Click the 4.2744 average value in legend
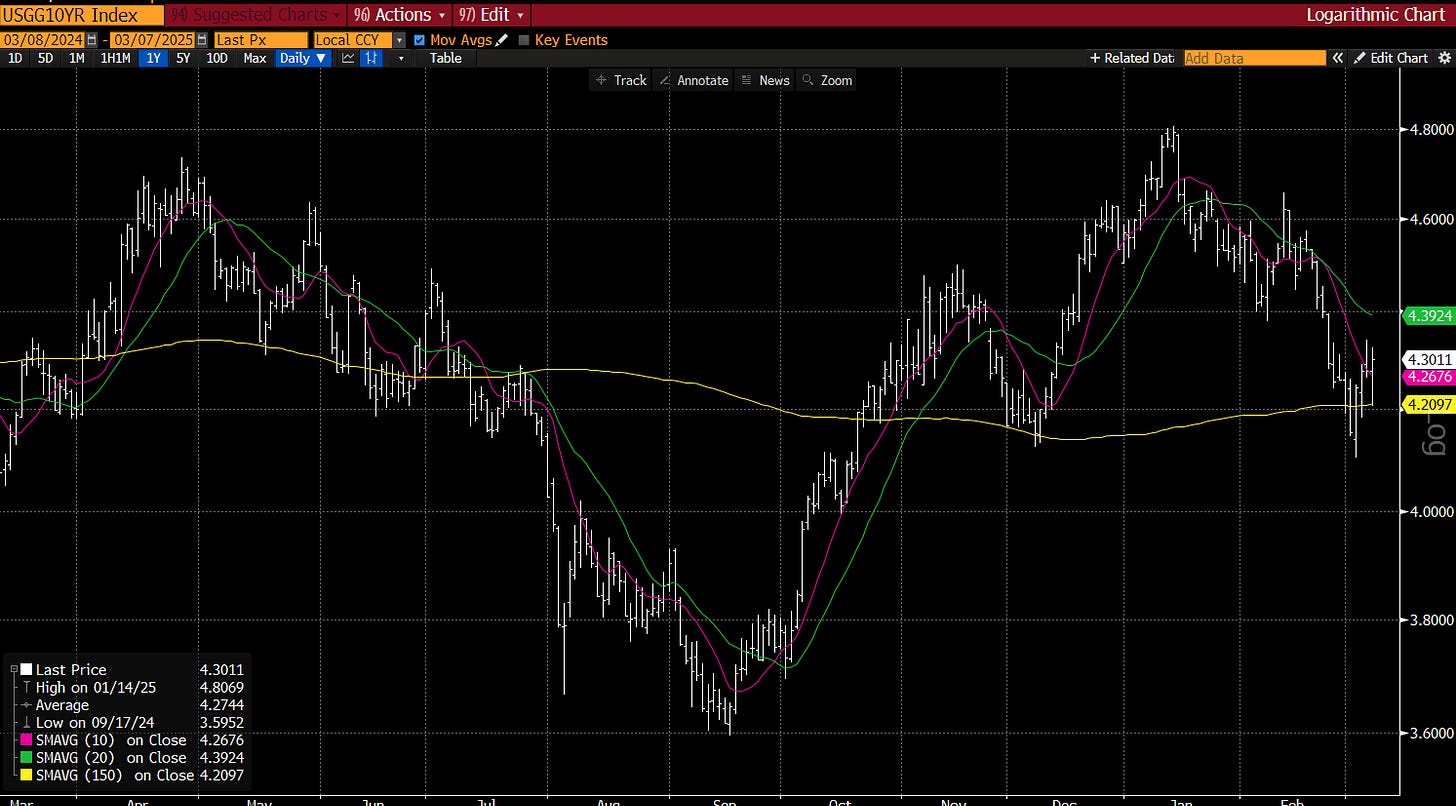 (x=221, y=705)
